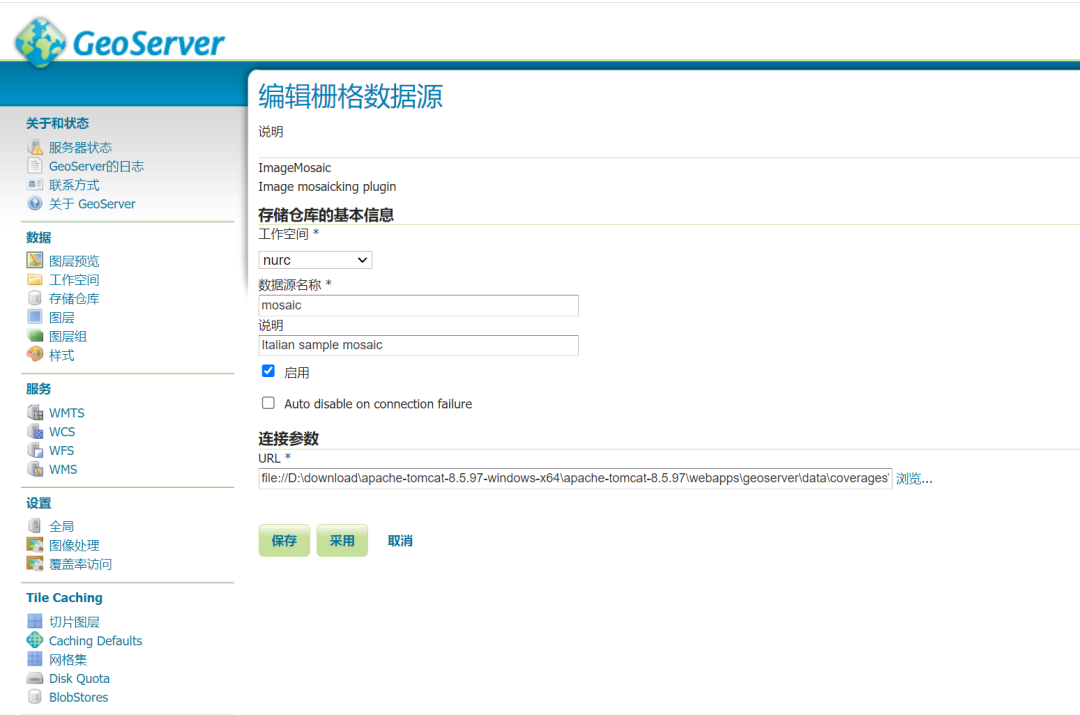The width and height of the screenshot is (1080, 715).
Task: Open 切片图层 link
Action: tap(74, 622)
